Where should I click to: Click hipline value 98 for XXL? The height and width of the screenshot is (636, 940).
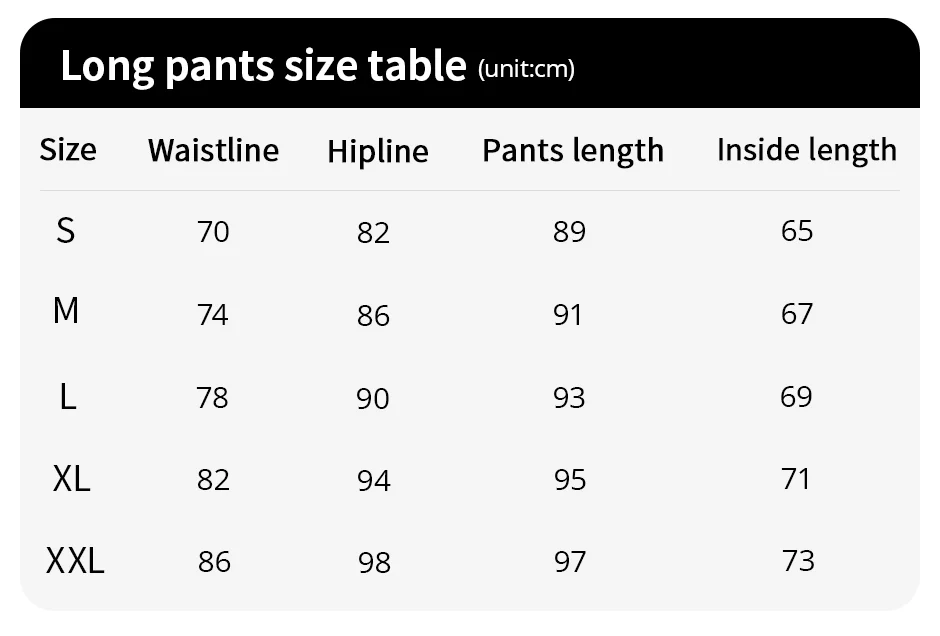[375, 562]
